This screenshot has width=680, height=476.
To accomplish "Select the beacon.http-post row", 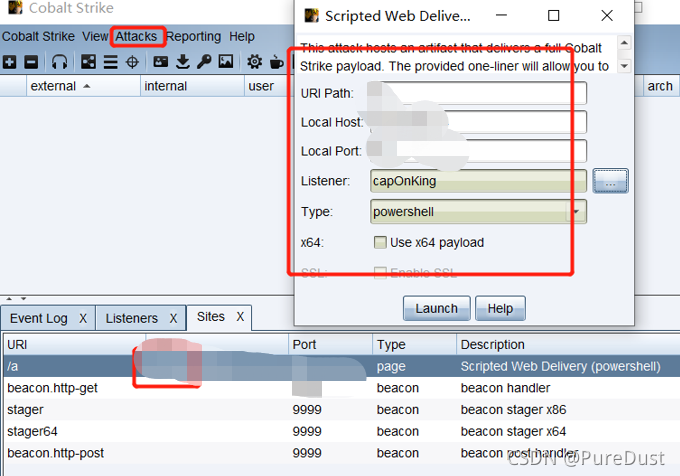I will tap(342, 453).
